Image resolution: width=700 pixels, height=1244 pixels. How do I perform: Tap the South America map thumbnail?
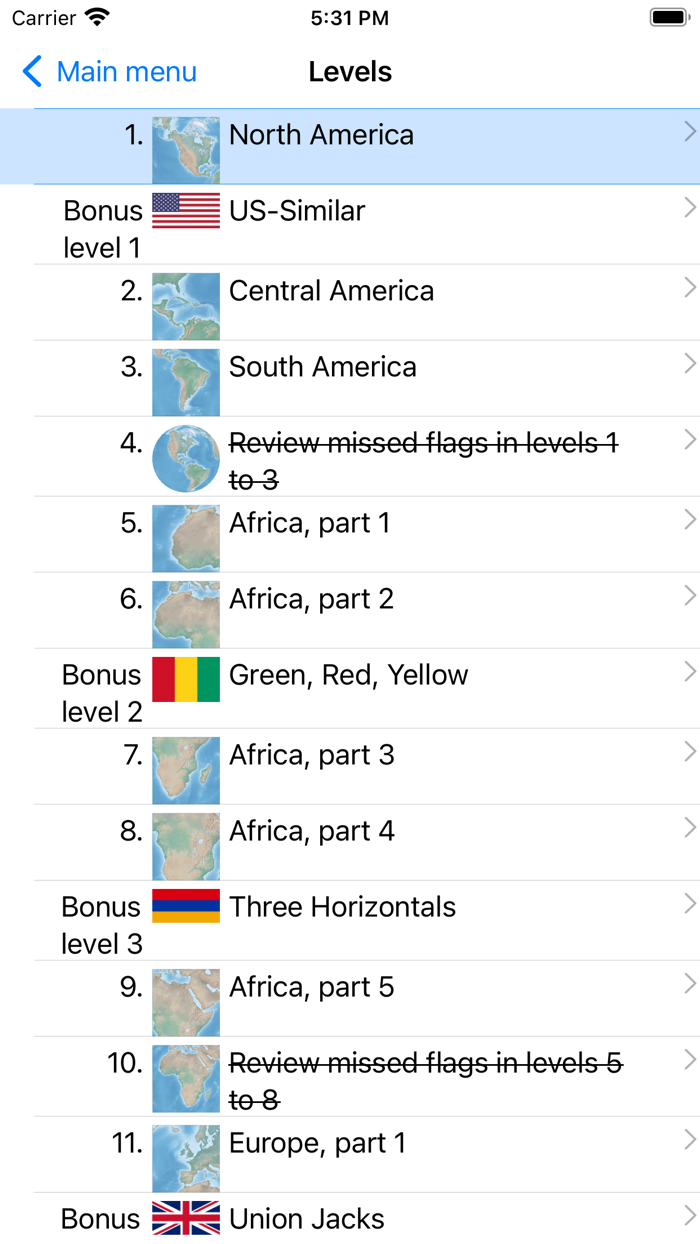[185, 382]
